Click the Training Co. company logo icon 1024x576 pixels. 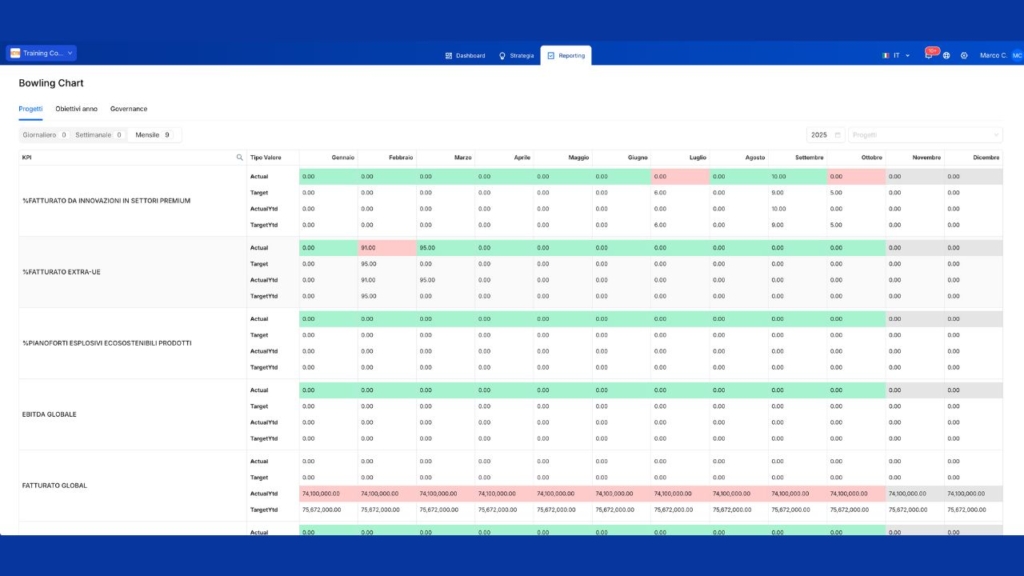[15, 53]
